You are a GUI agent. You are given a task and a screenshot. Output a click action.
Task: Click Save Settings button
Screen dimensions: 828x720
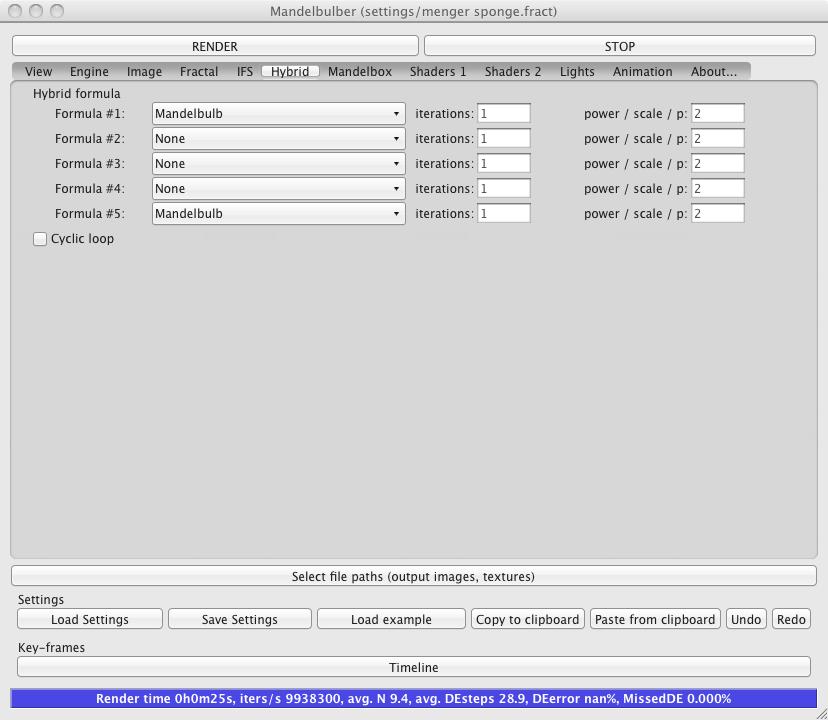240,619
